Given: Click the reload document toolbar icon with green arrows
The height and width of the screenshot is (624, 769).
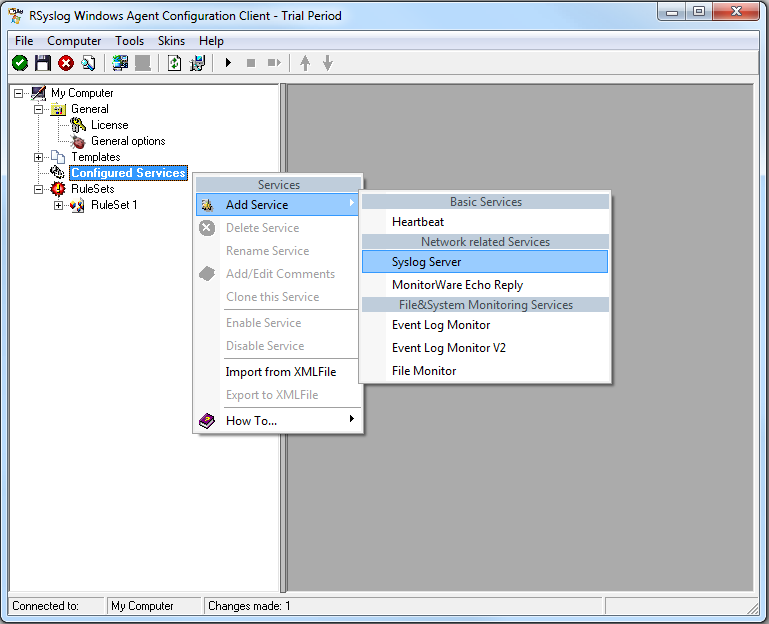Looking at the screenshot, I should [x=175, y=63].
